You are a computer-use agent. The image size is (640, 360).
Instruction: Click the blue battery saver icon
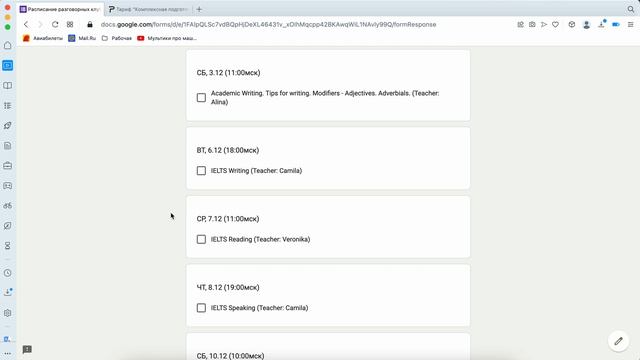pyautogui.click(x=616, y=24)
